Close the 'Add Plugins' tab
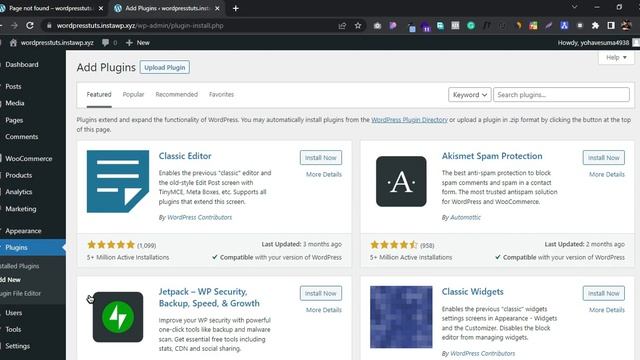This screenshot has height=360, width=640. point(217,8)
